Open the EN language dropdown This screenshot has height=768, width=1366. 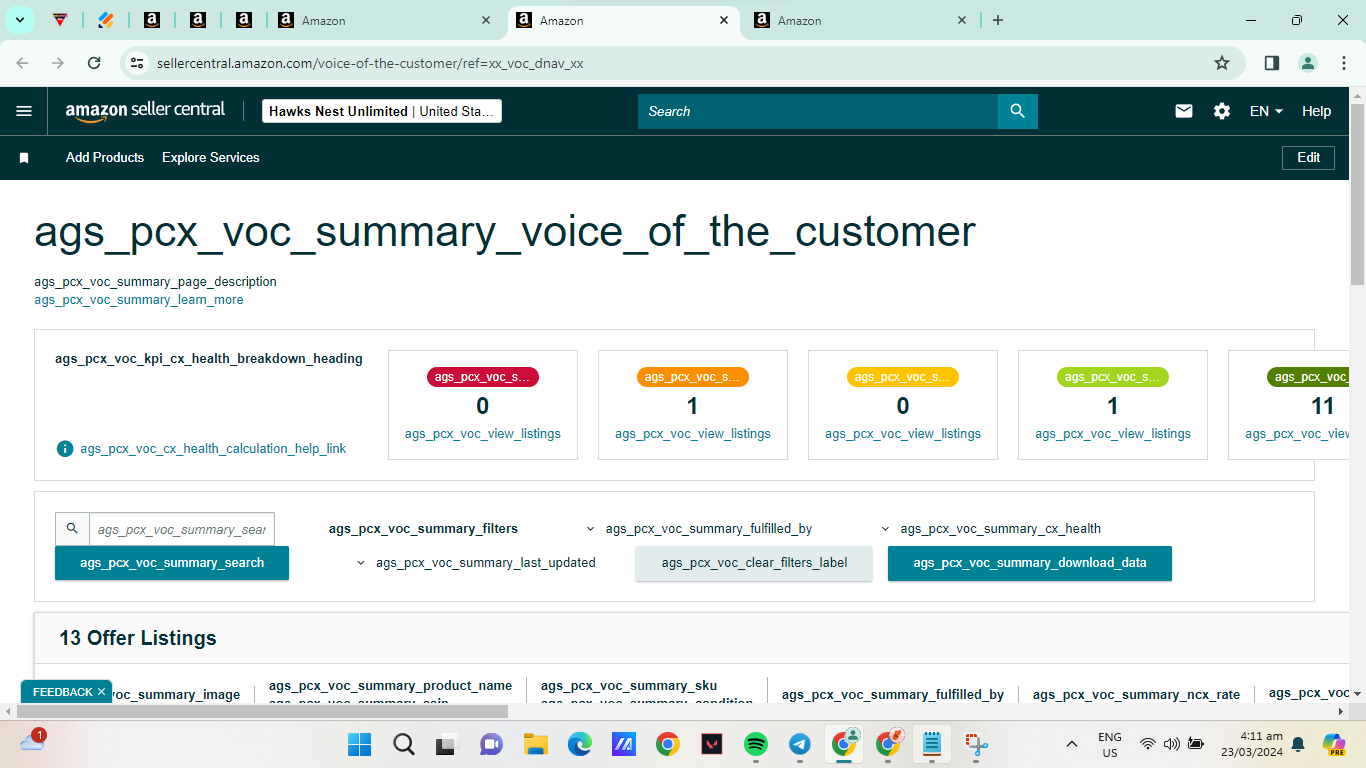(x=1266, y=111)
